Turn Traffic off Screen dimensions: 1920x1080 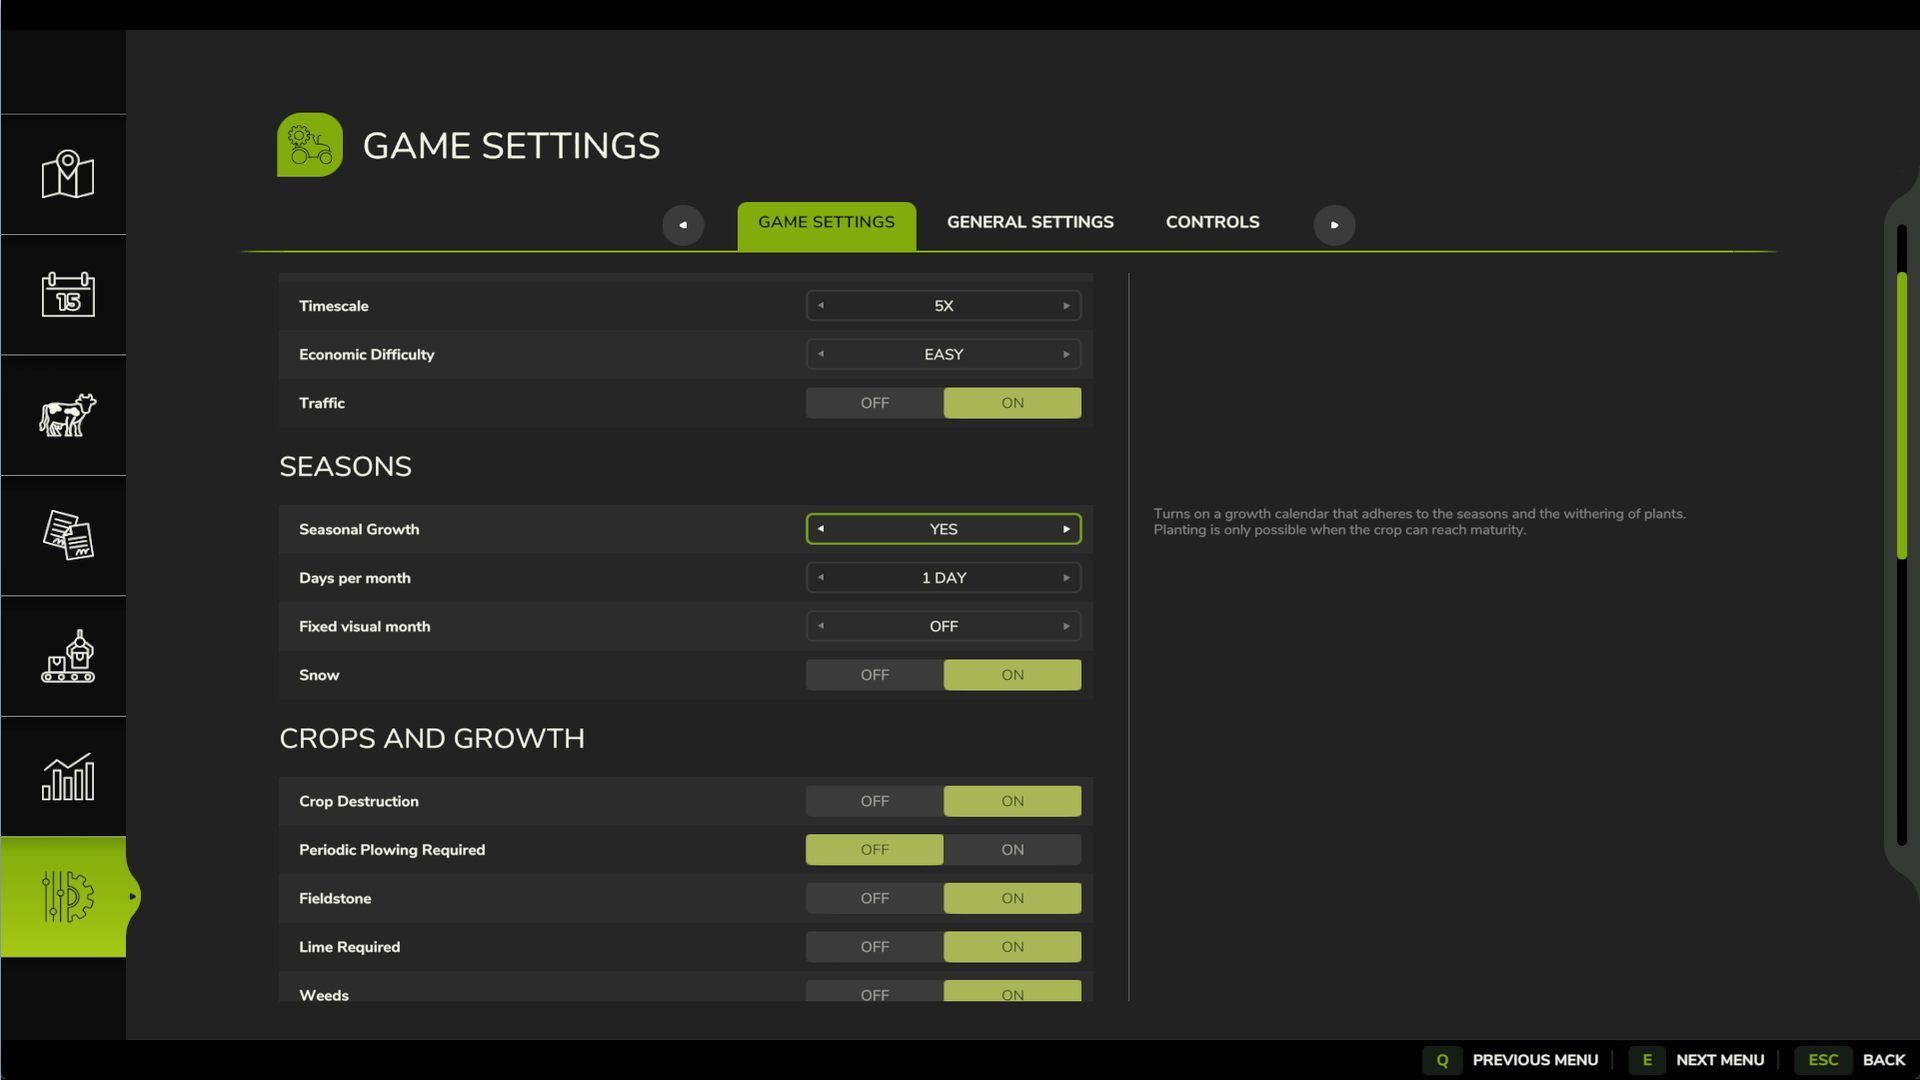(874, 403)
